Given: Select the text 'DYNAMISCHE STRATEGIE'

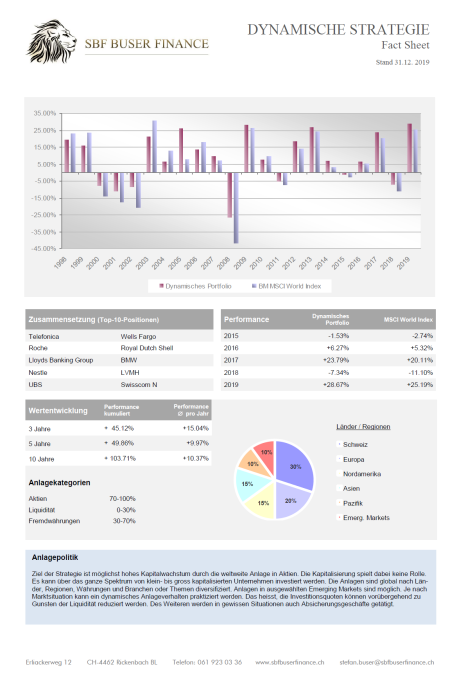Looking at the screenshot, I should click(338, 29).
